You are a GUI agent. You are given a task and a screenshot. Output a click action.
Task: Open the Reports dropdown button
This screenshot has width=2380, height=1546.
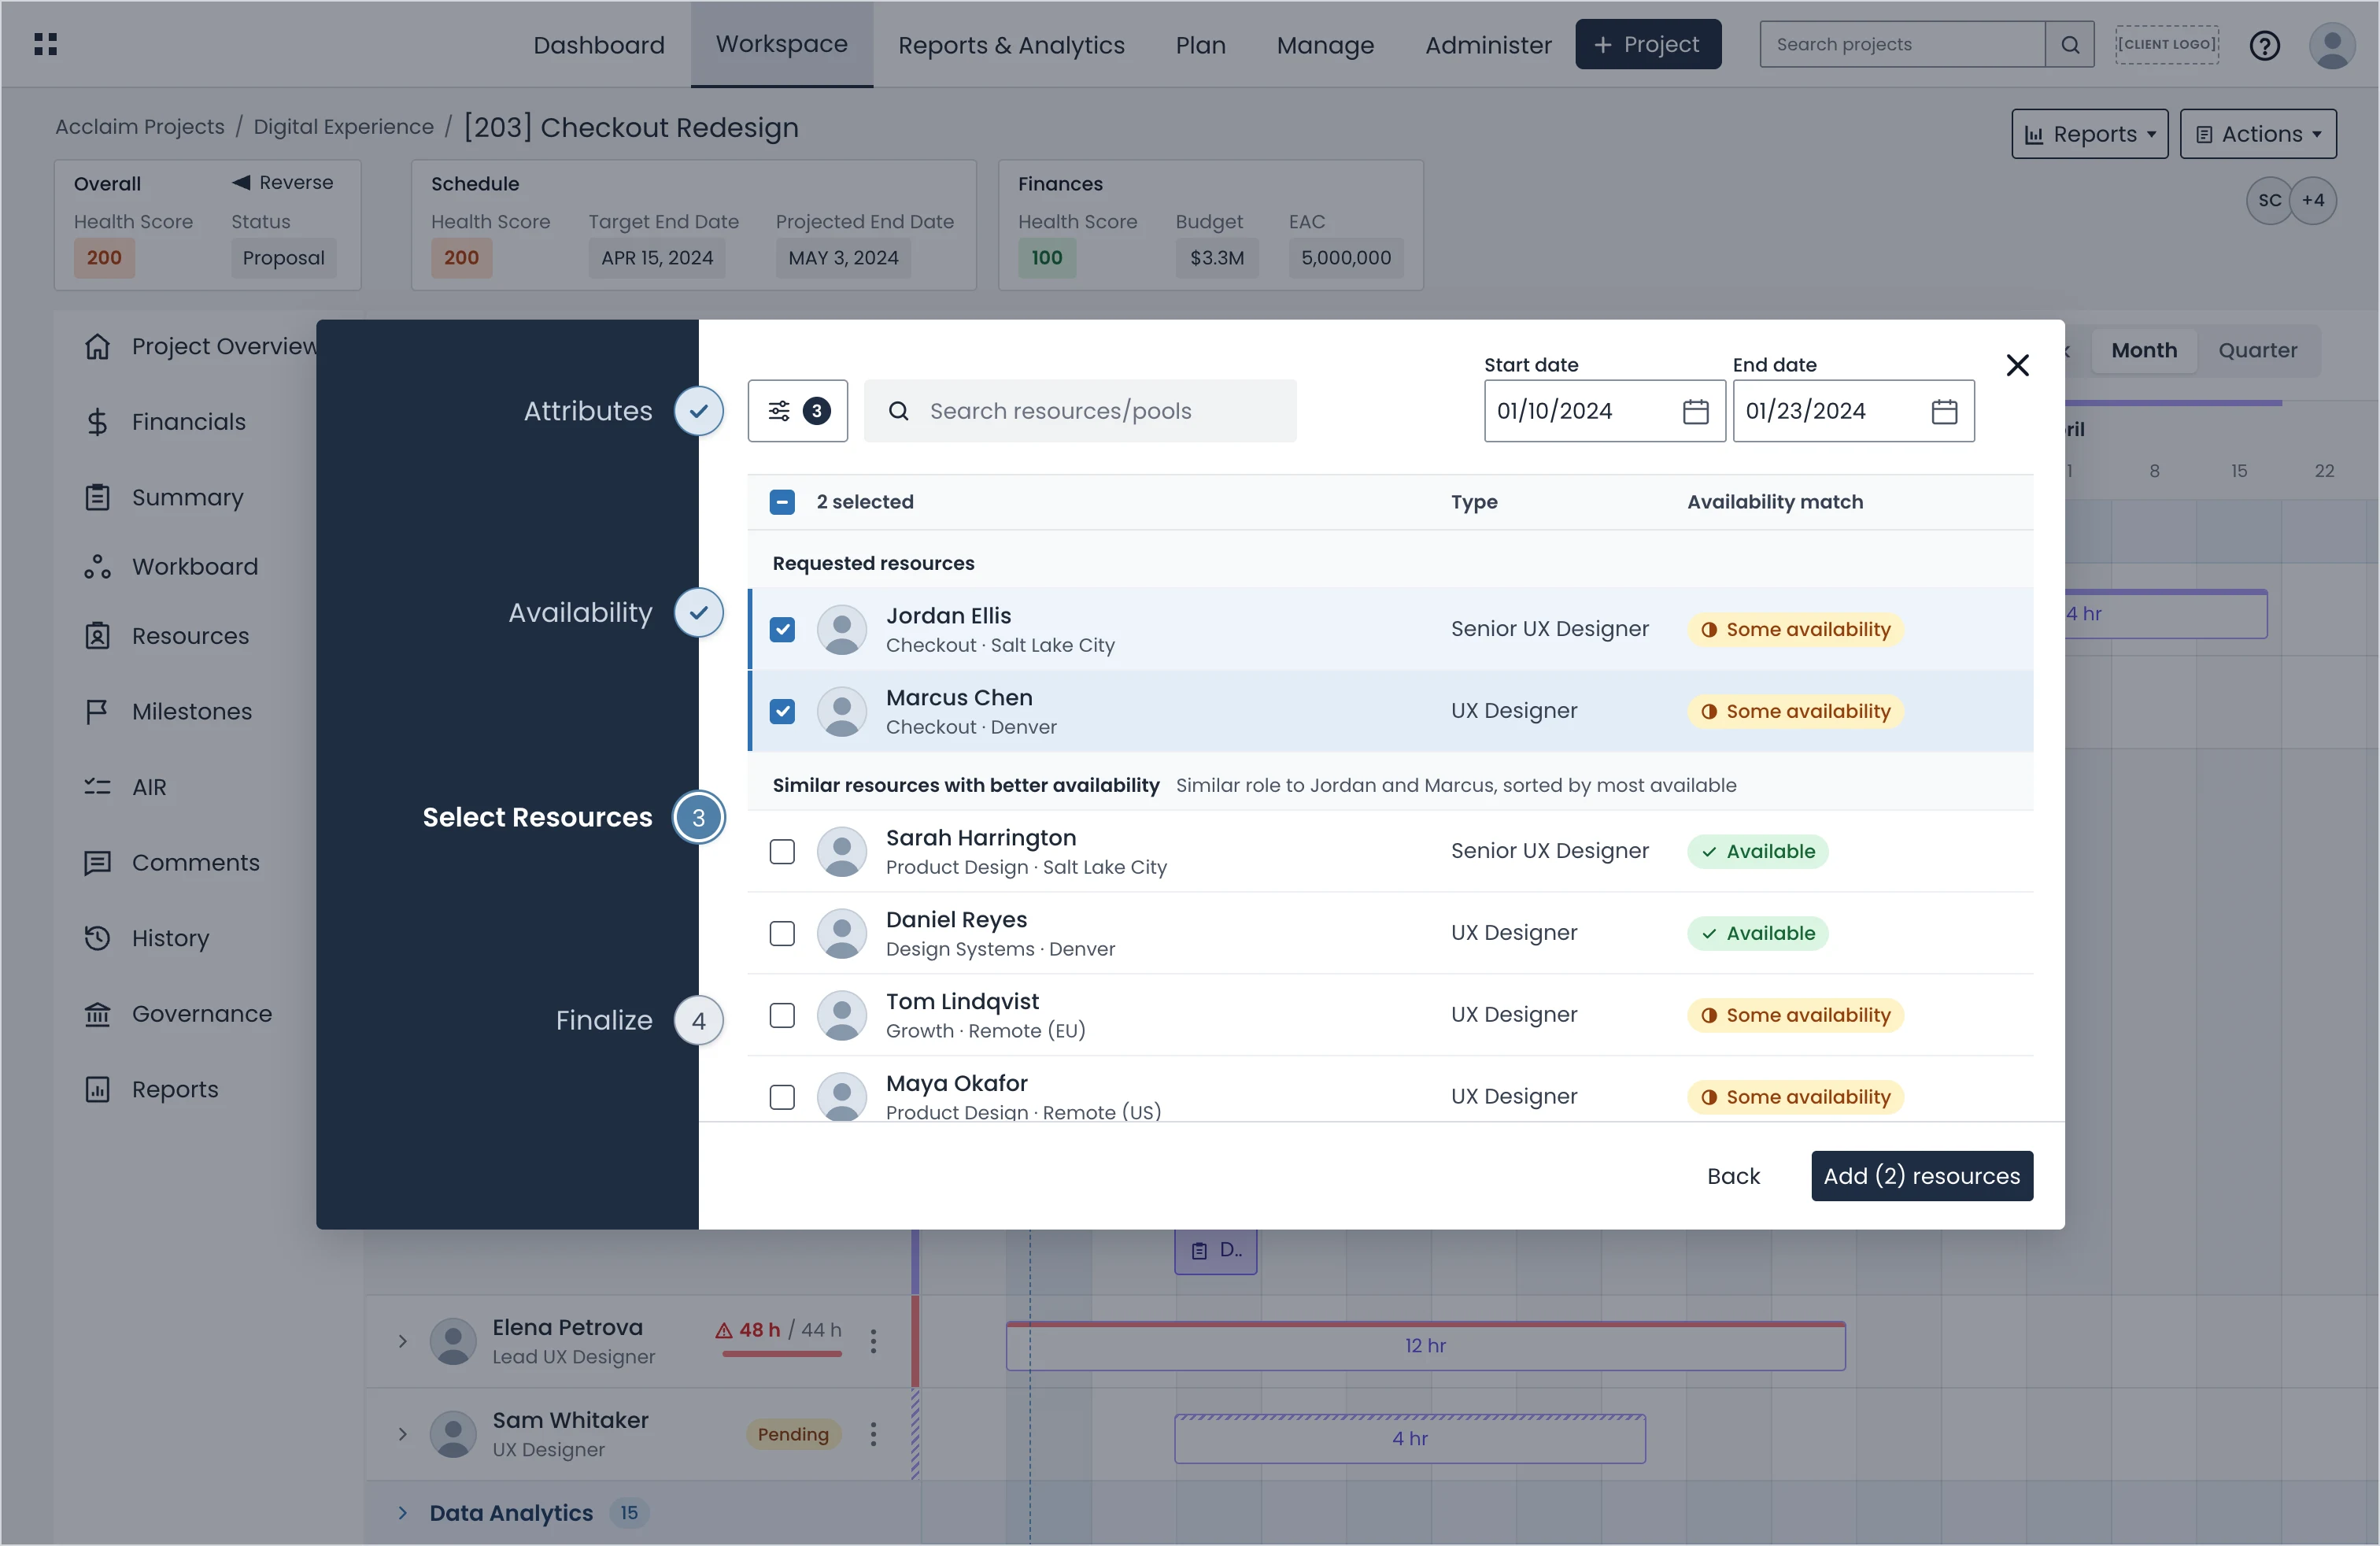click(2089, 134)
